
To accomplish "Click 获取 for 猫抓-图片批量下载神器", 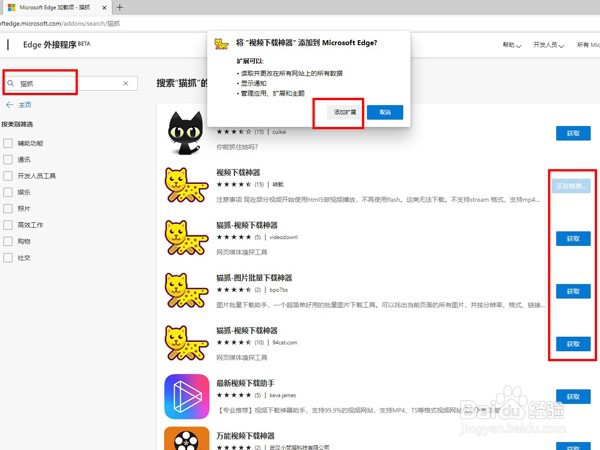I will point(573,291).
